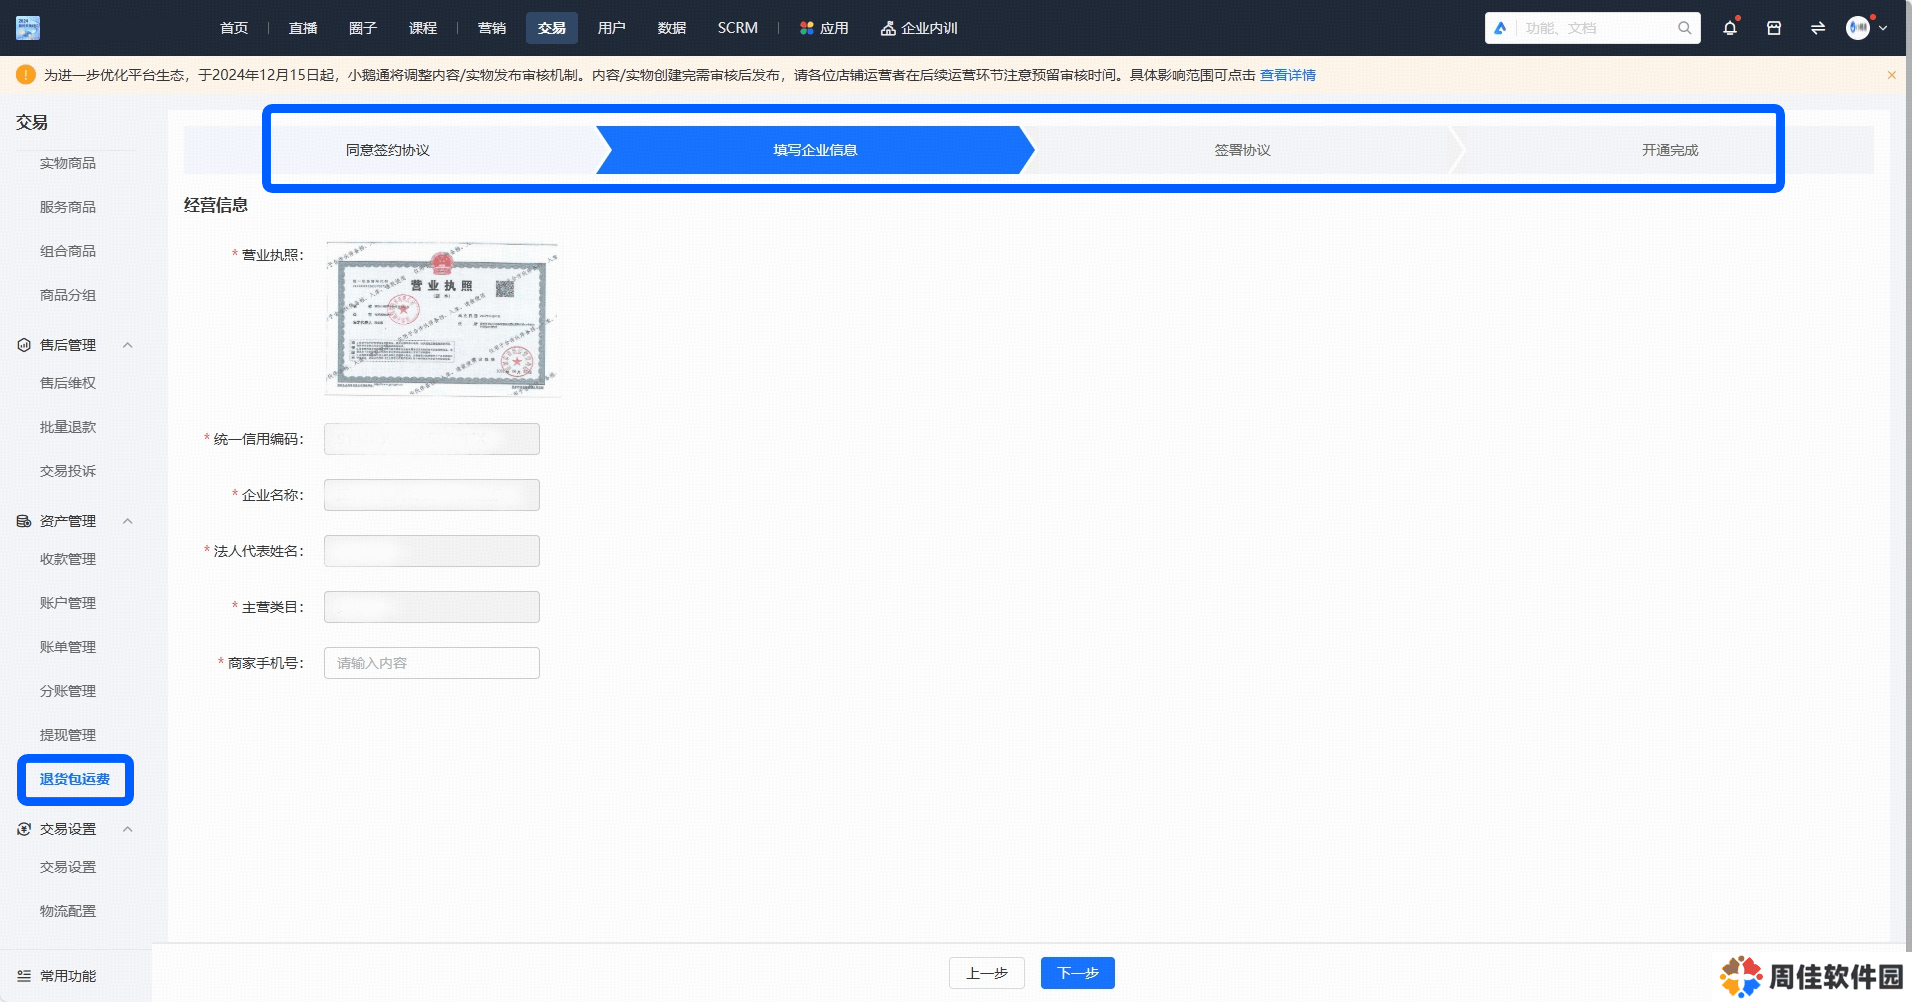The image size is (1912, 1002).
Task: Select 退货包运费 in sidebar
Action: pyautogui.click(x=75, y=779)
